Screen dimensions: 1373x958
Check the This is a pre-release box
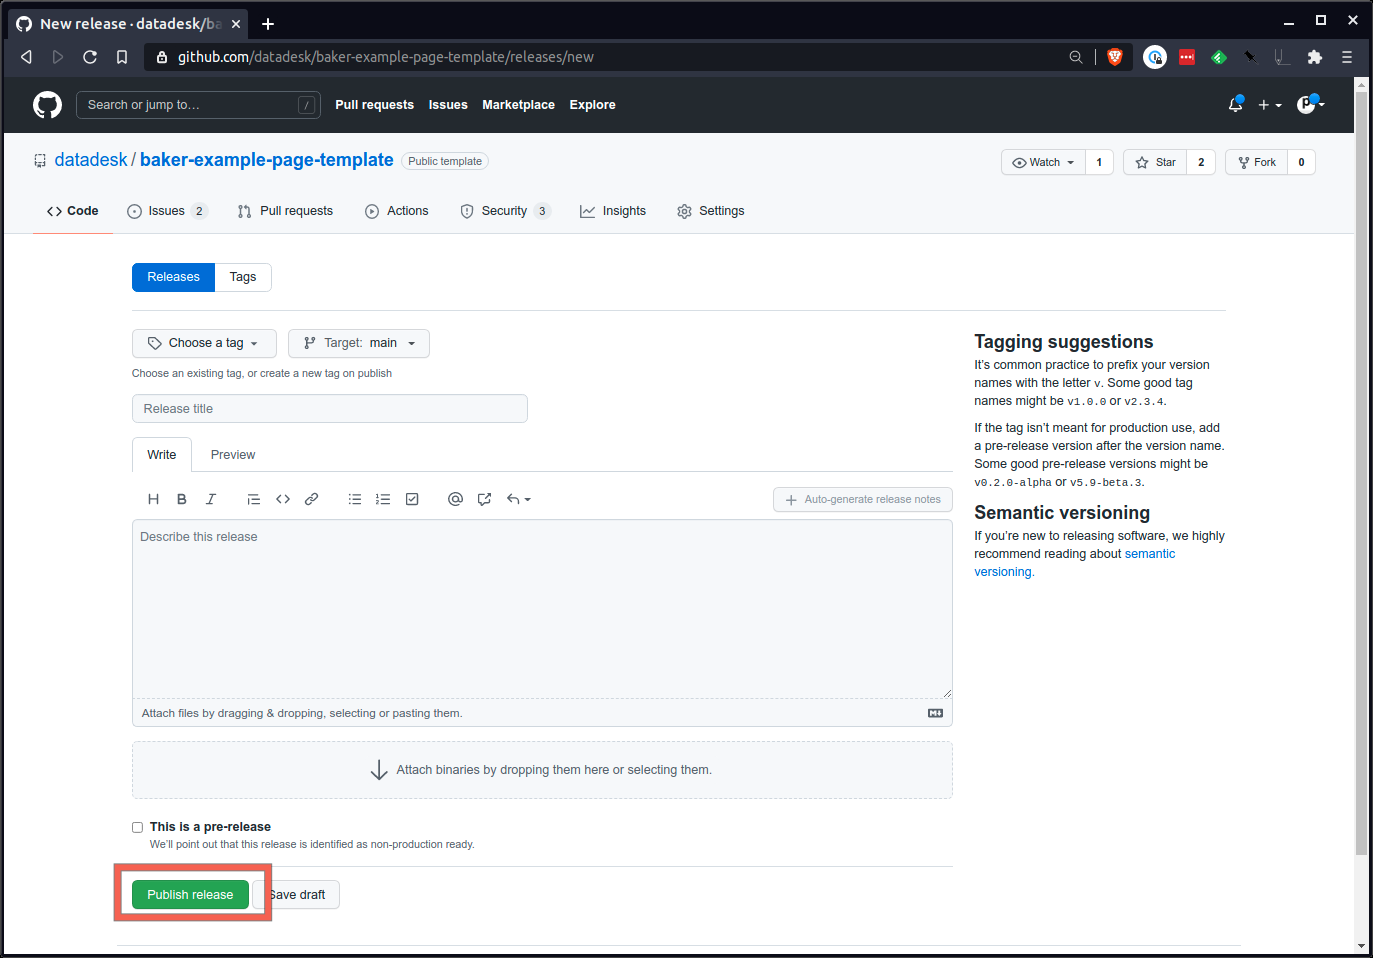pos(138,827)
